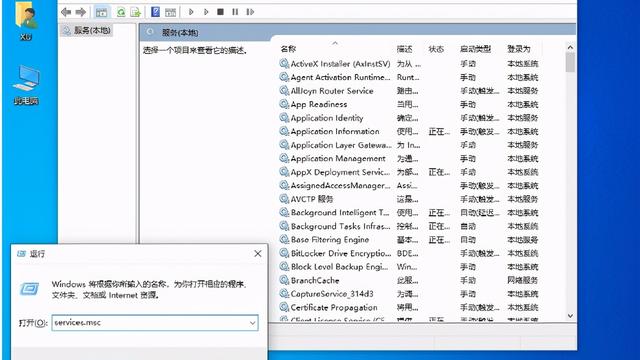The height and width of the screenshot is (360, 640).
Task: Click the gear icon beside AVCTP 服务
Action: 284,199
